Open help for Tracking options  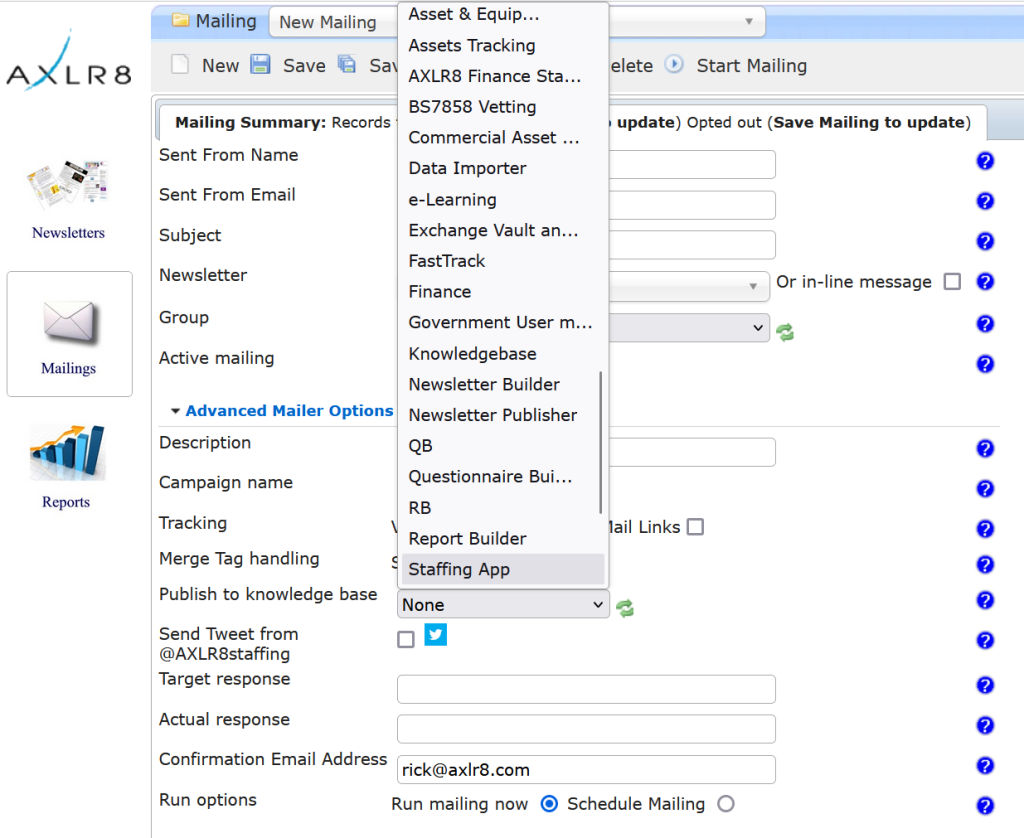985,529
